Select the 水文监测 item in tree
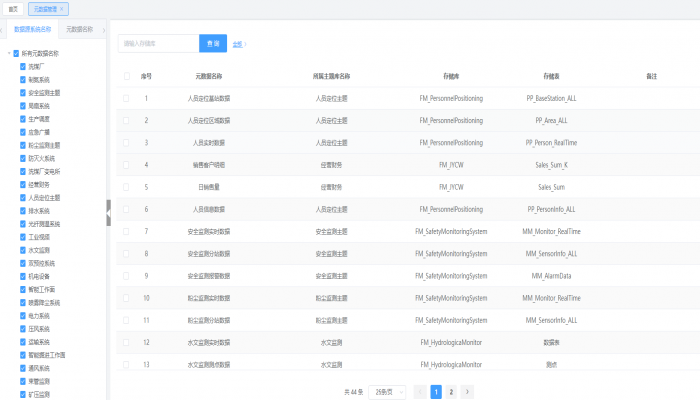 click(x=40, y=250)
